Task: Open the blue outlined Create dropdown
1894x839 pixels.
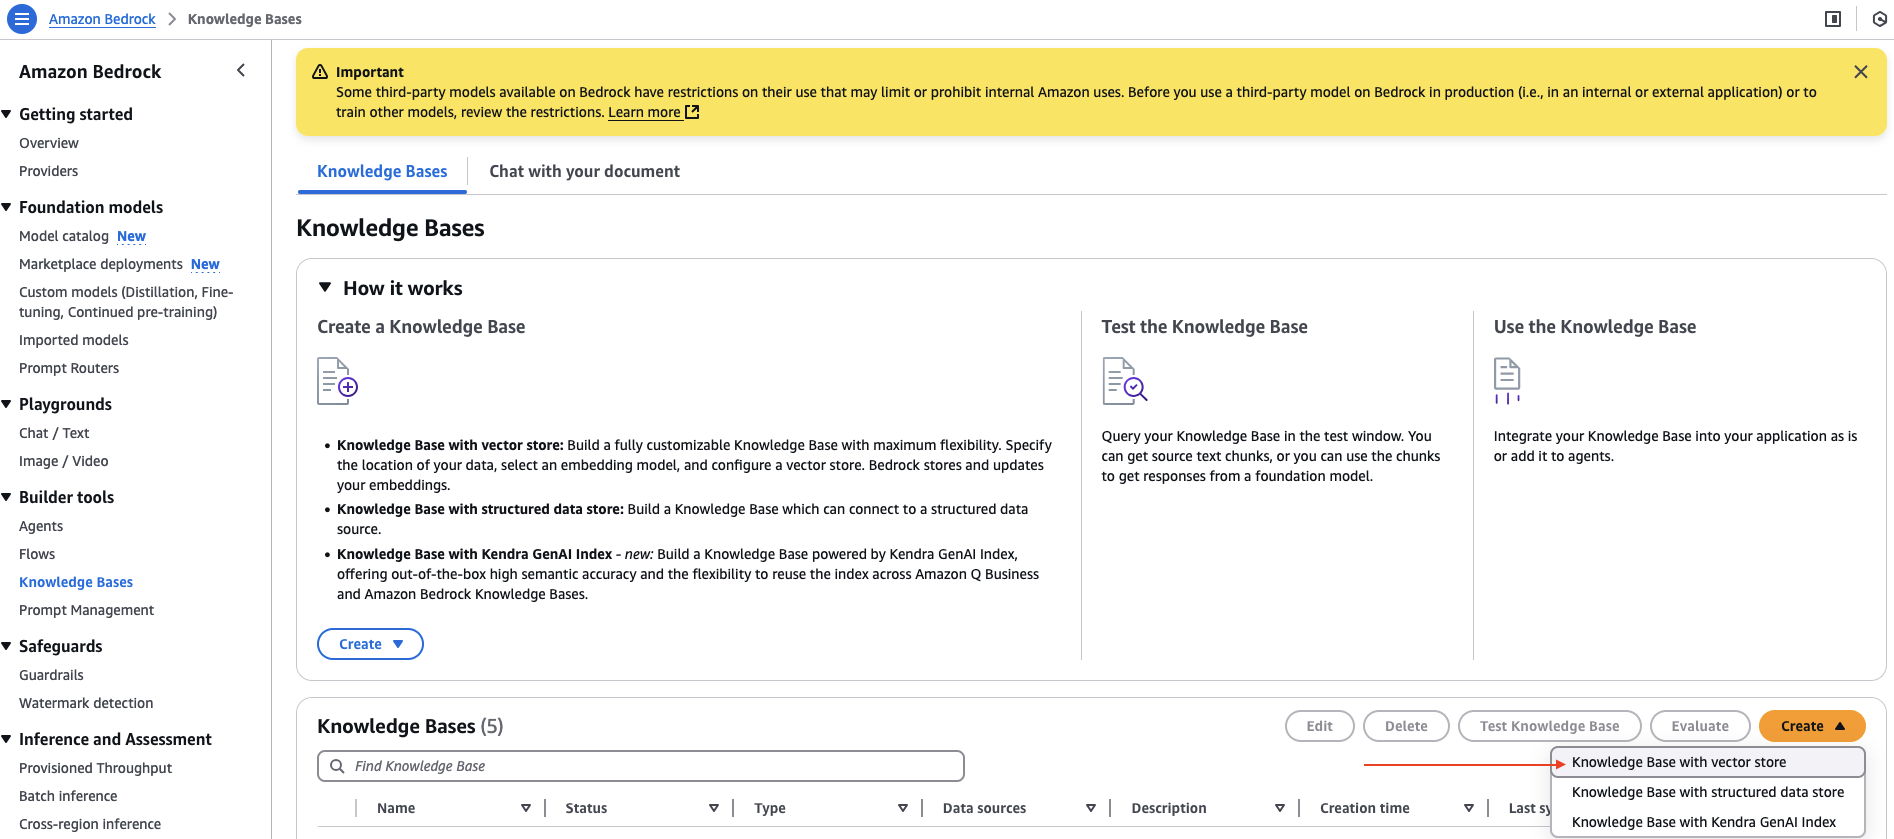Action: click(370, 644)
